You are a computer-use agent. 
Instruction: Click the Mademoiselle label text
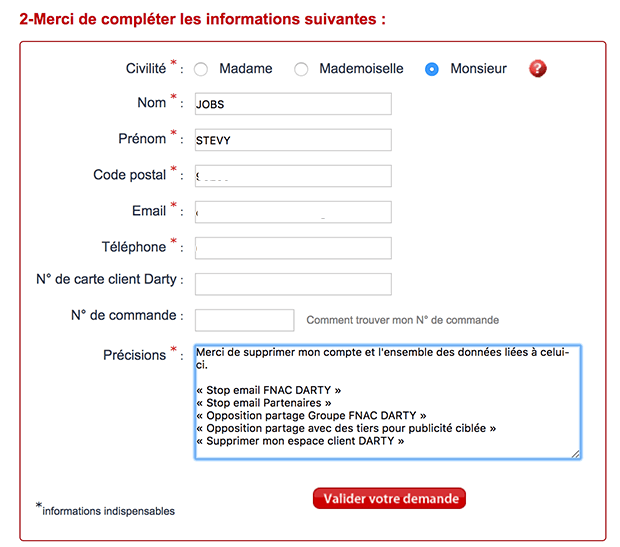(x=361, y=69)
